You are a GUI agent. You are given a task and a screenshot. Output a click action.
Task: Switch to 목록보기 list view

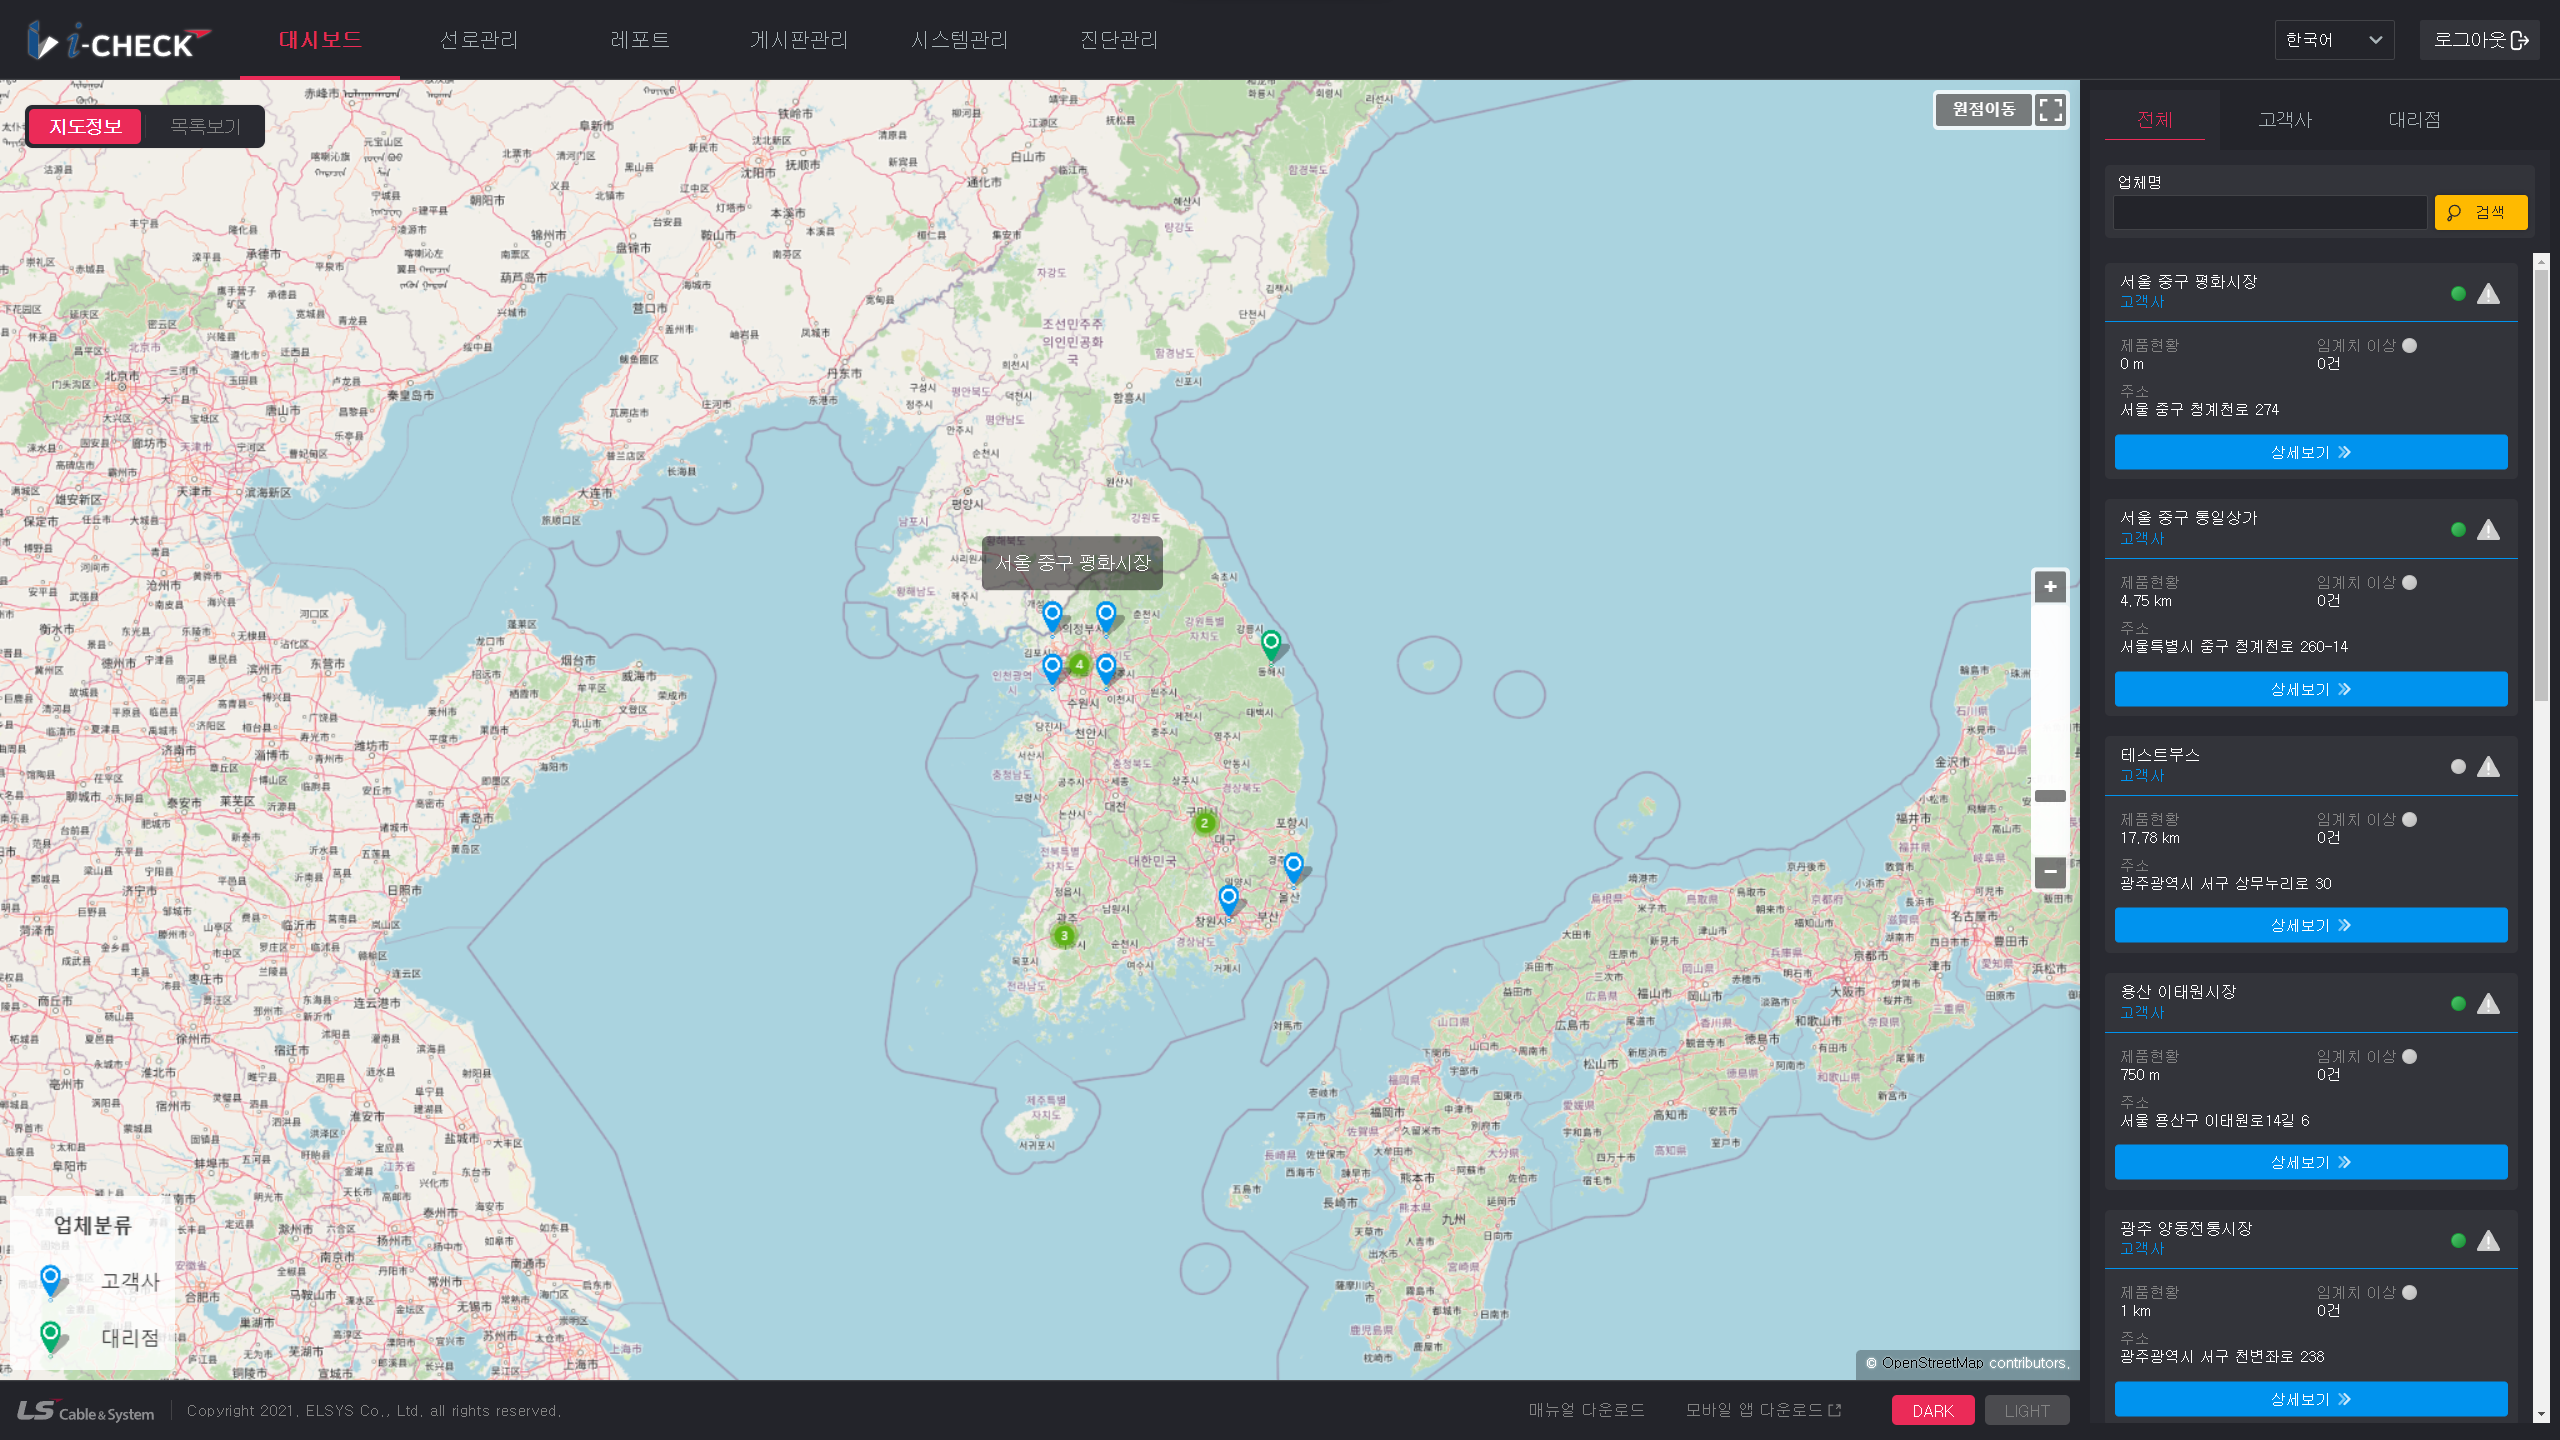[x=205, y=126]
